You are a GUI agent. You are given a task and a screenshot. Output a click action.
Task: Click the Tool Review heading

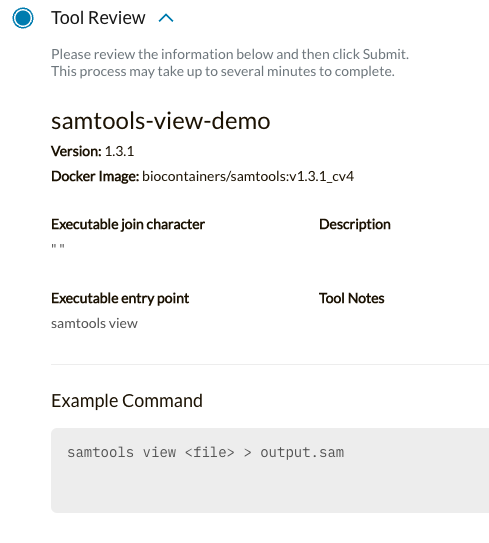tap(98, 18)
